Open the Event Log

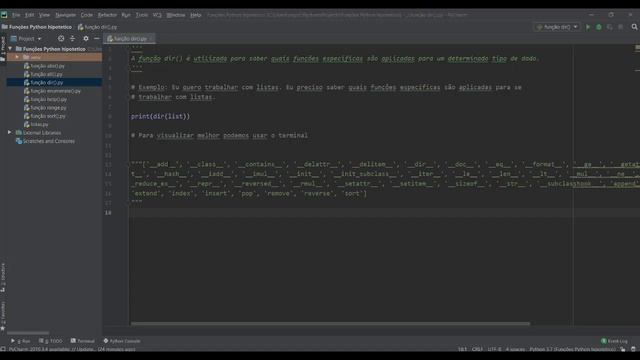tap(614, 341)
